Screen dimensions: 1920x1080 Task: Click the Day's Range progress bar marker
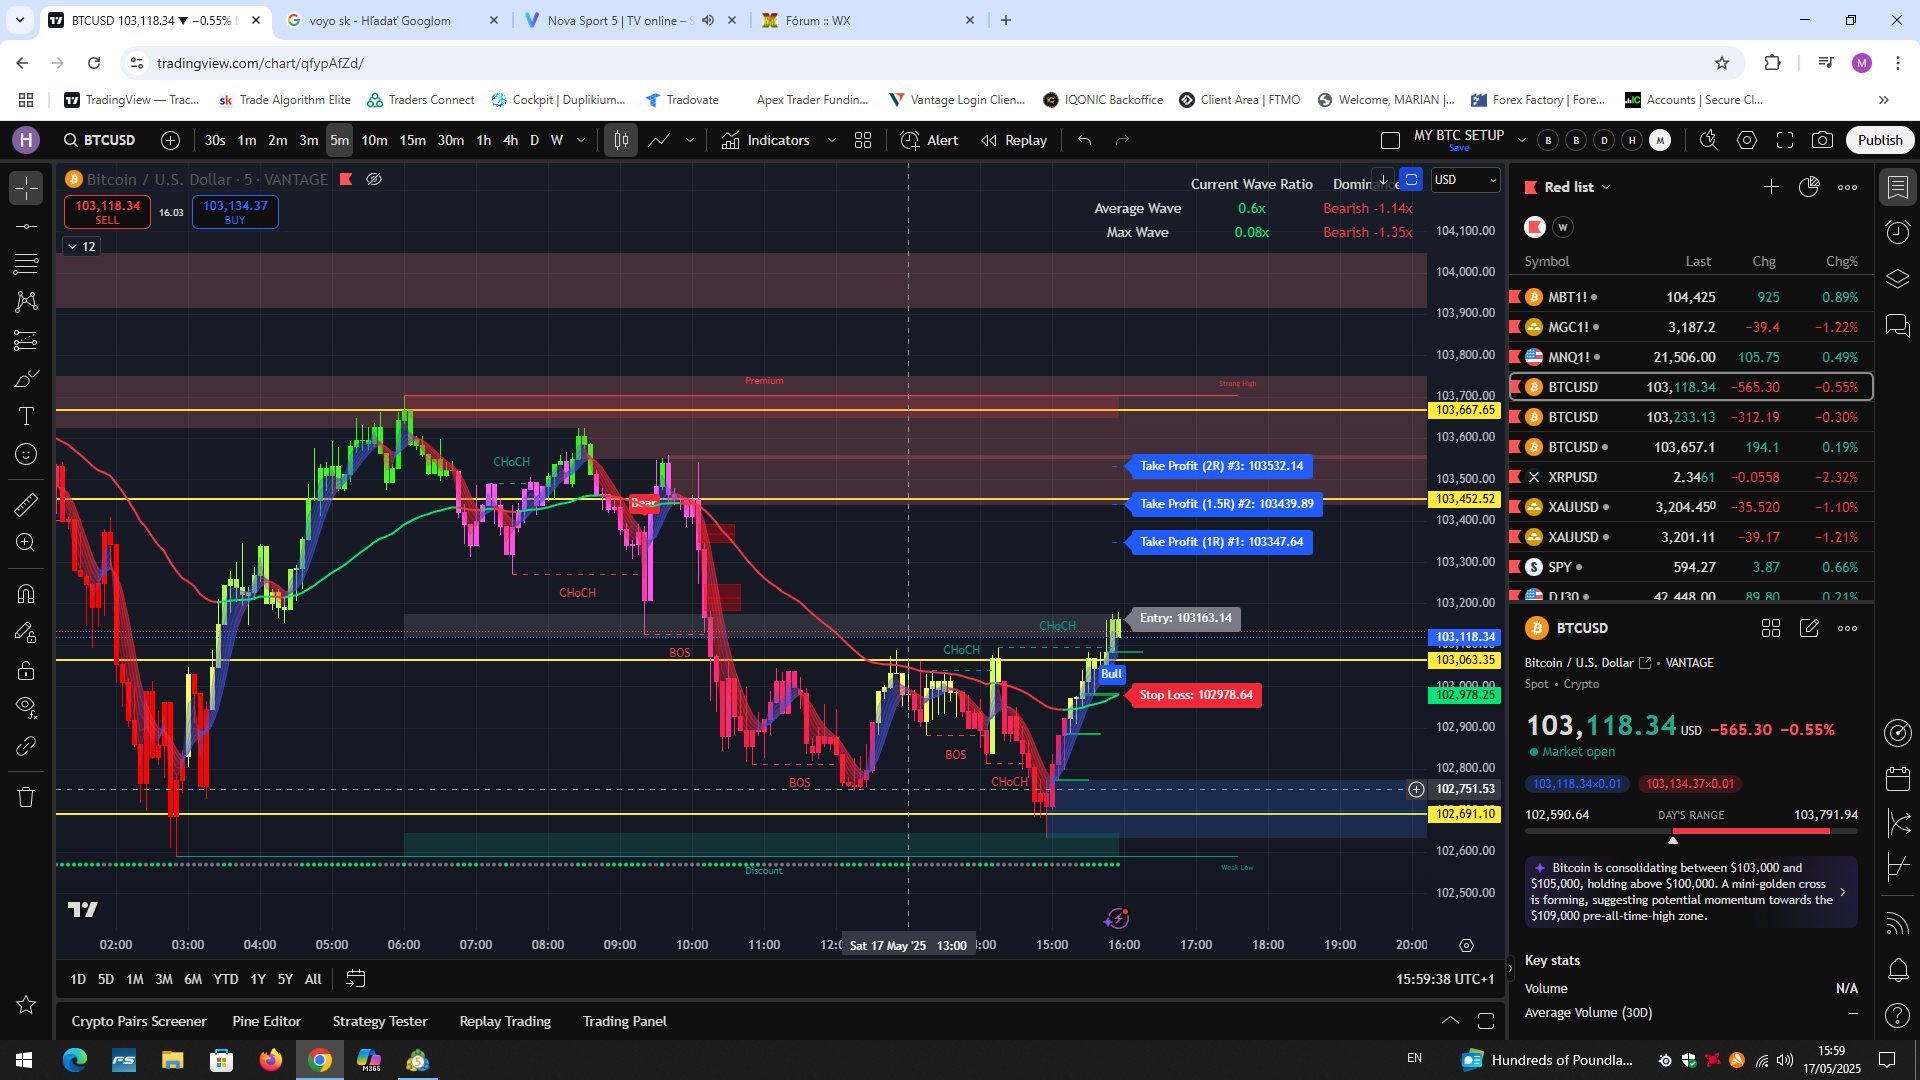pos(1672,840)
